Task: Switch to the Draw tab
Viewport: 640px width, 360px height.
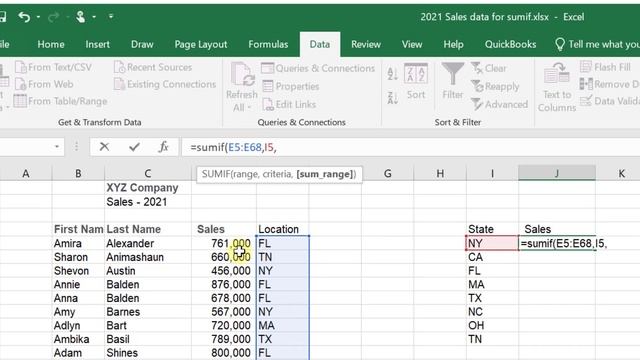Action: coord(142,44)
